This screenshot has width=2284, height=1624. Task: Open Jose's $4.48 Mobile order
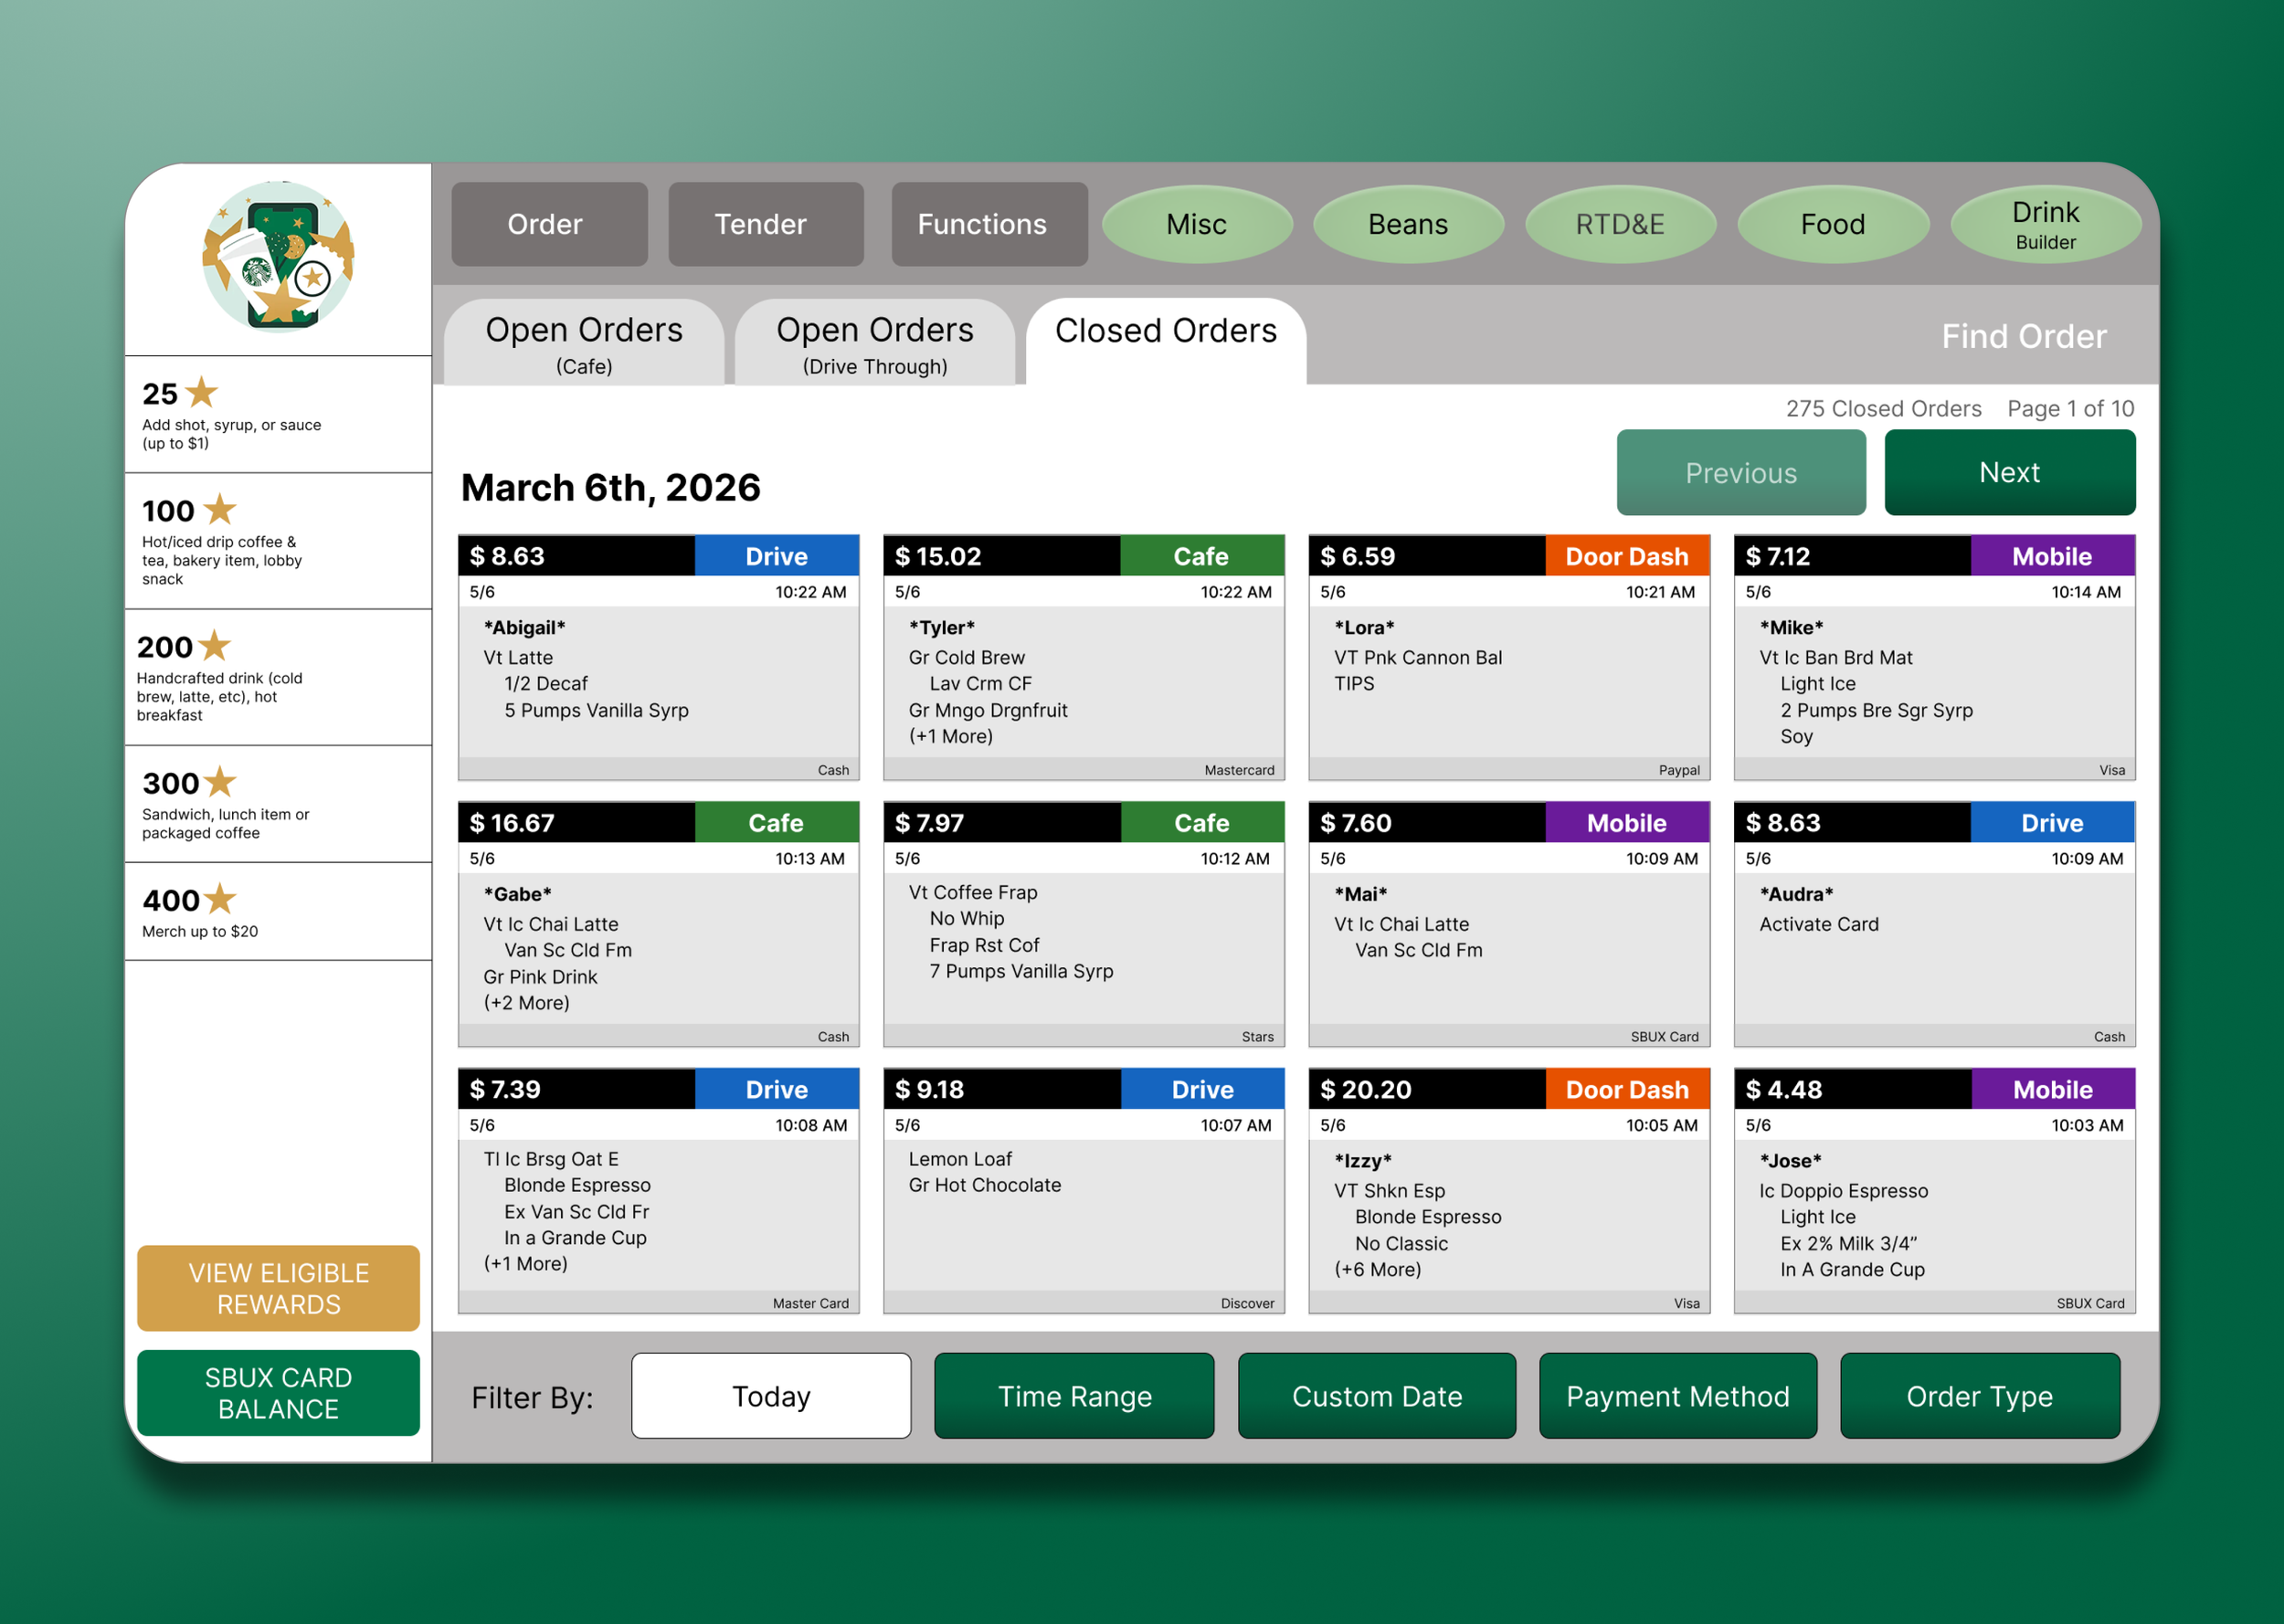pos(1935,1191)
